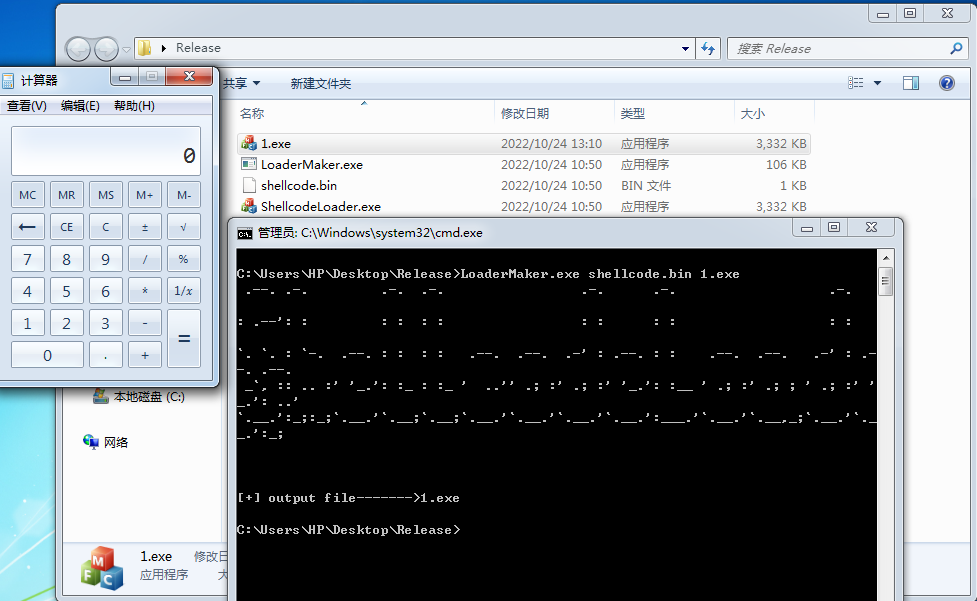Viewport: 977px width, 601px height.
Task: Open the 共享 dropdown in toolbar
Action: click(241, 83)
